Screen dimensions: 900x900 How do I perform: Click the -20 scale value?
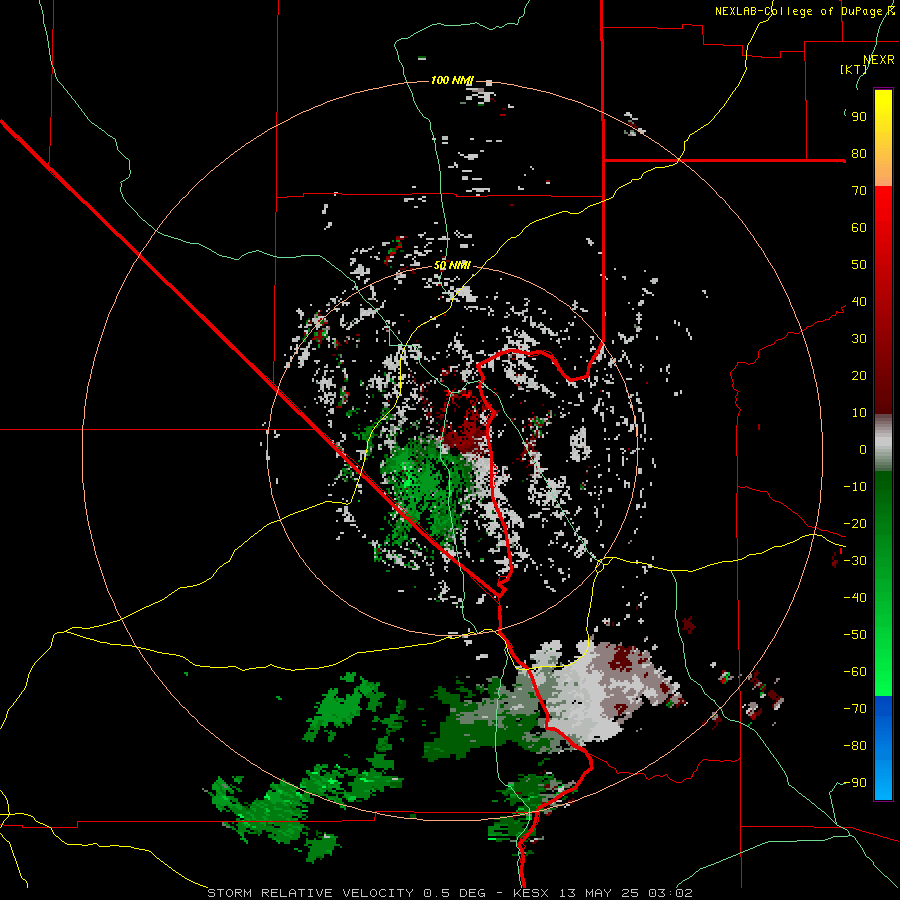pyautogui.click(x=855, y=524)
